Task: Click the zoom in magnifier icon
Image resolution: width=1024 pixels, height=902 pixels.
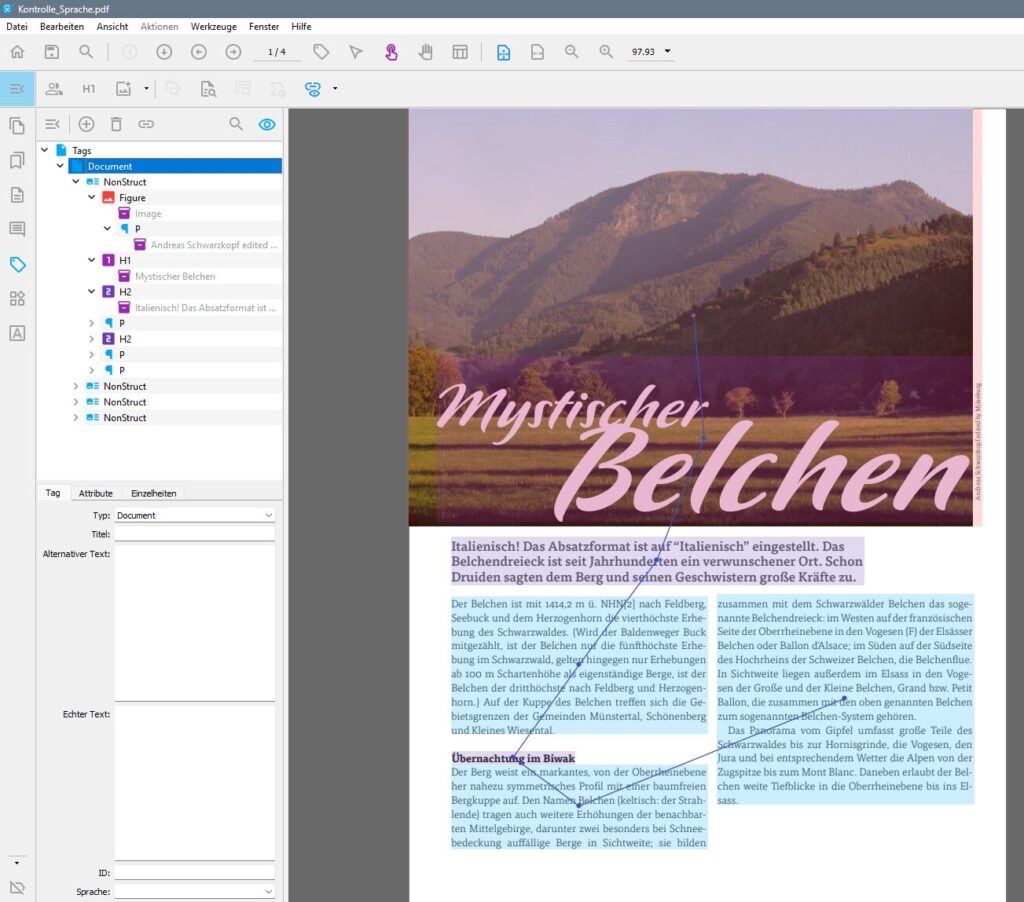Action: pos(605,52)
